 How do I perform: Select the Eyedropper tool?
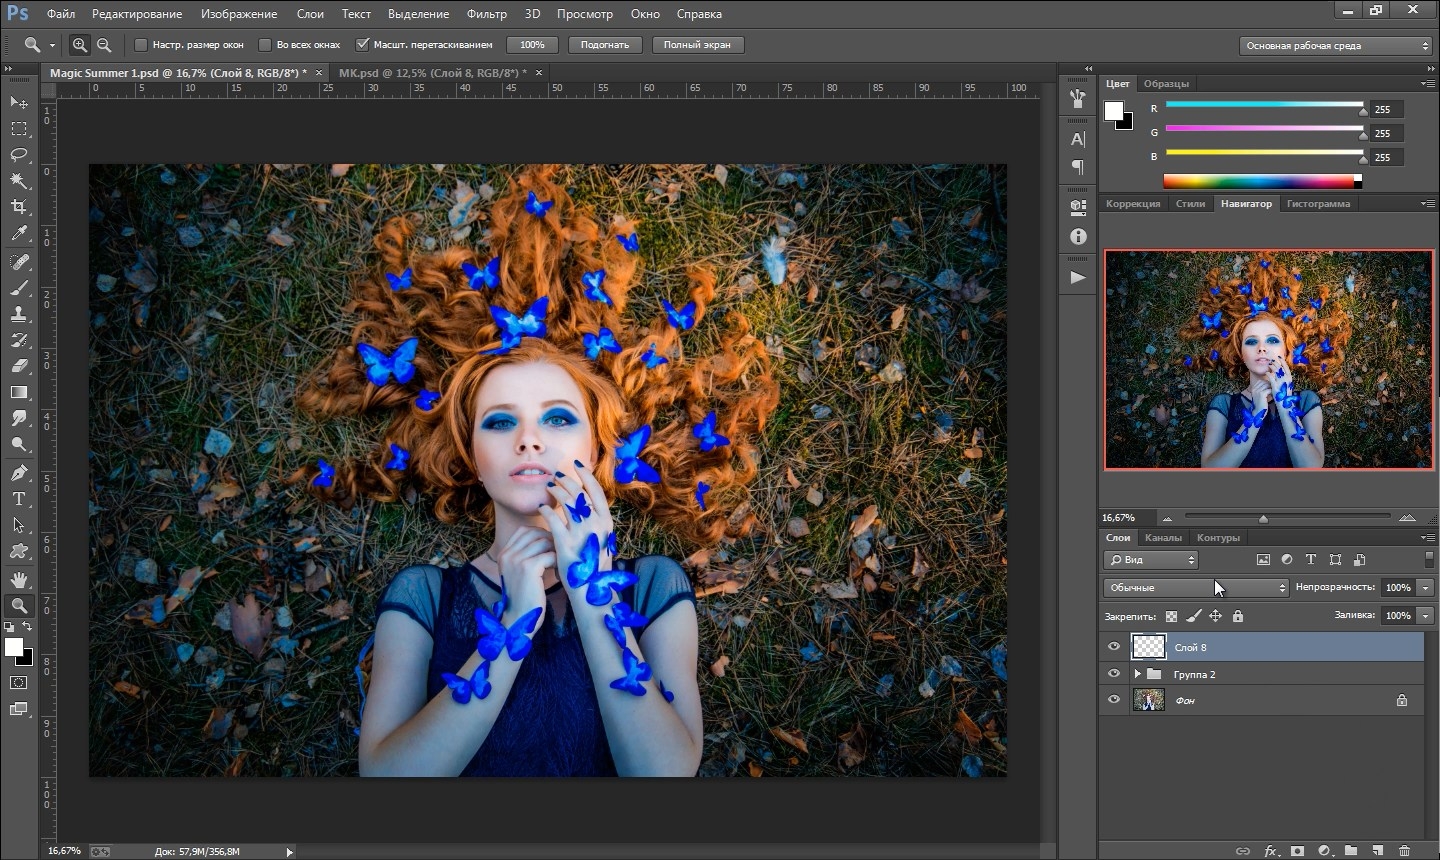coord(19,234)
